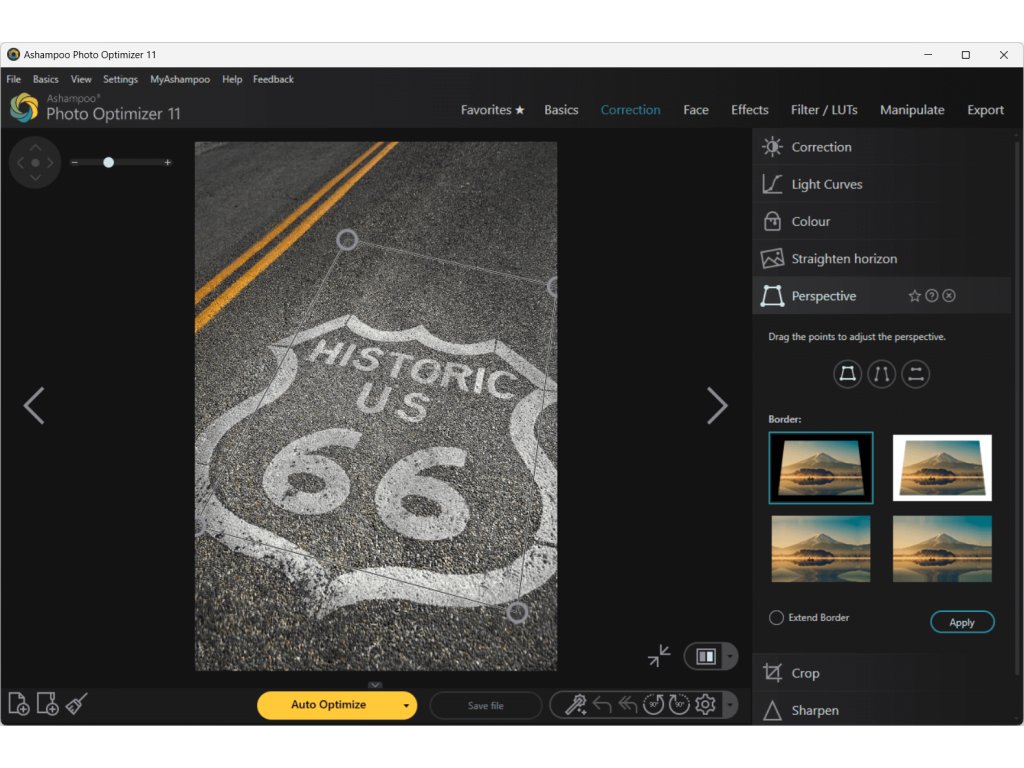Screen dimensions: 1024x768
Task: Expand the Light Curves section
Action: [x=826, y=184]
